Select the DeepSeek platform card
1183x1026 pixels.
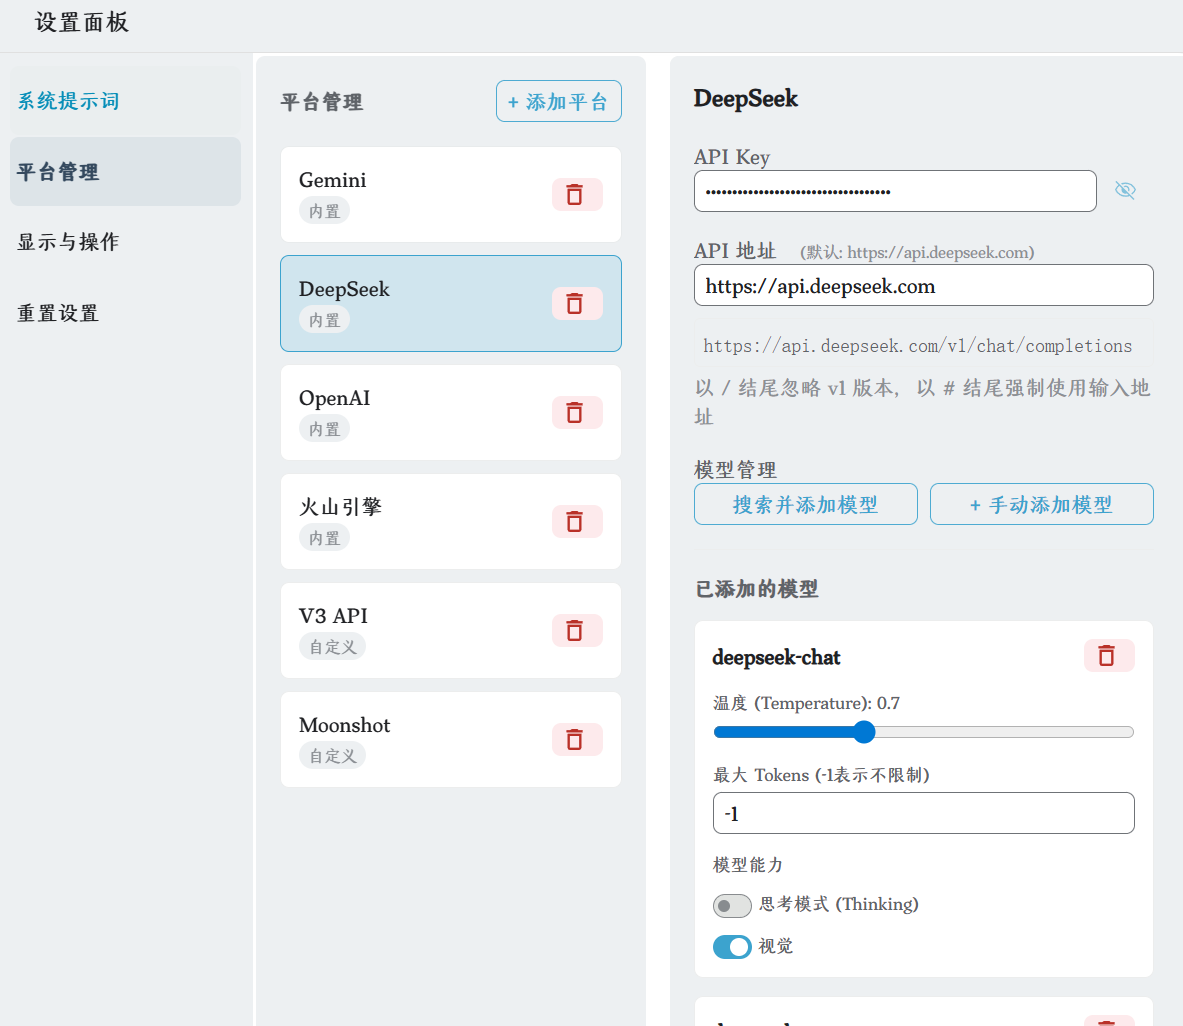tap(450, 303)
